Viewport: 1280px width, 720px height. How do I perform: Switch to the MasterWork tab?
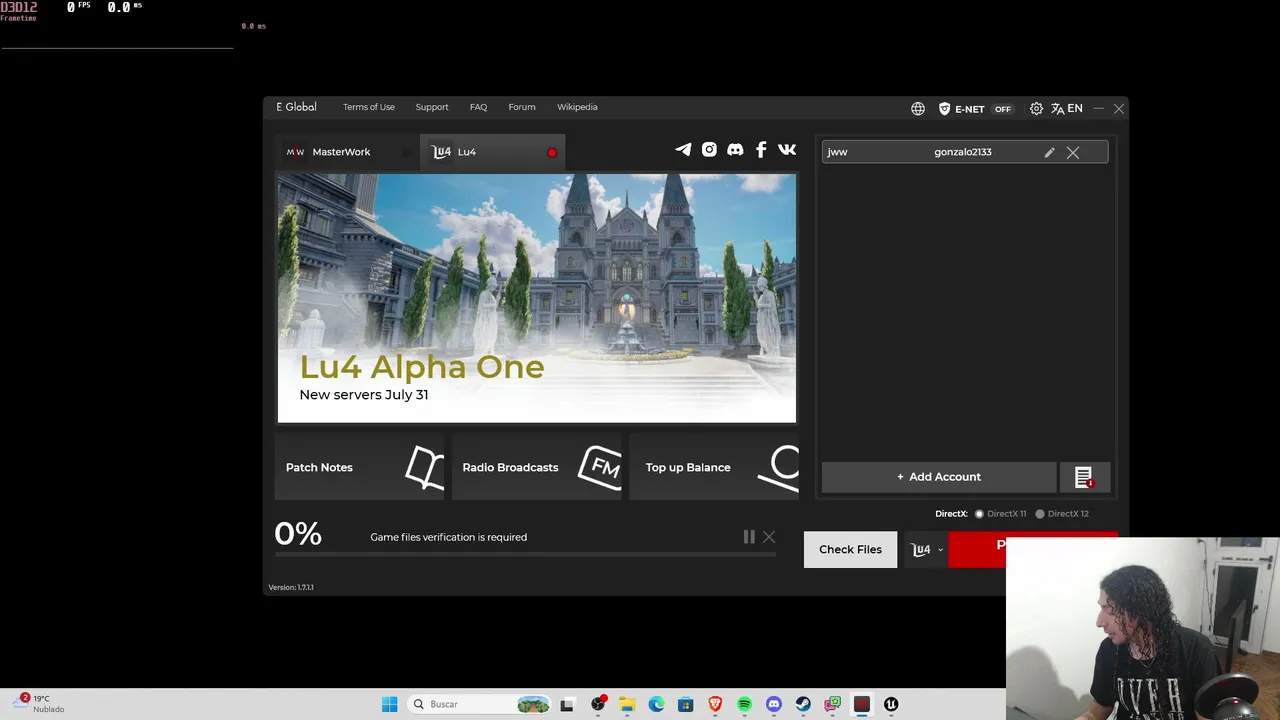coord(348,152)
